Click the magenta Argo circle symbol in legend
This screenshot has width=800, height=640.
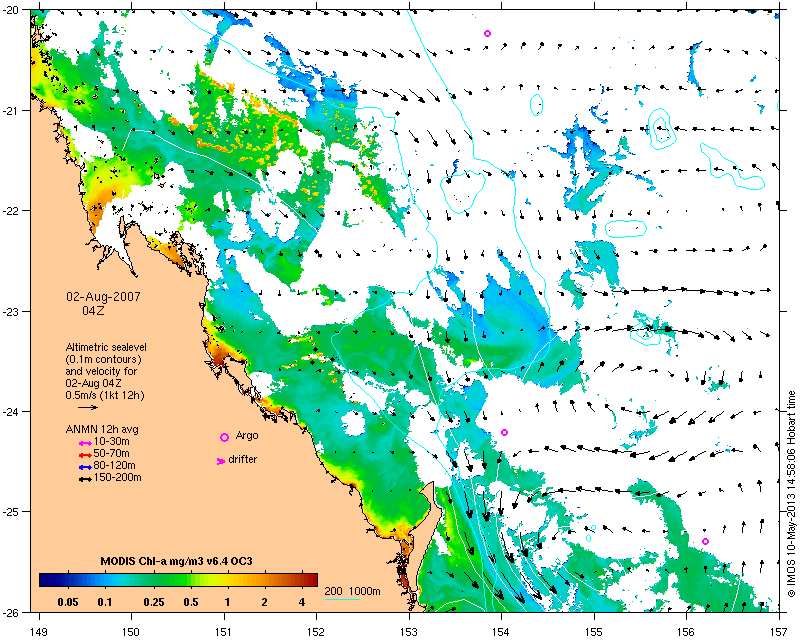pyautogui.click(x=224, y=437)
